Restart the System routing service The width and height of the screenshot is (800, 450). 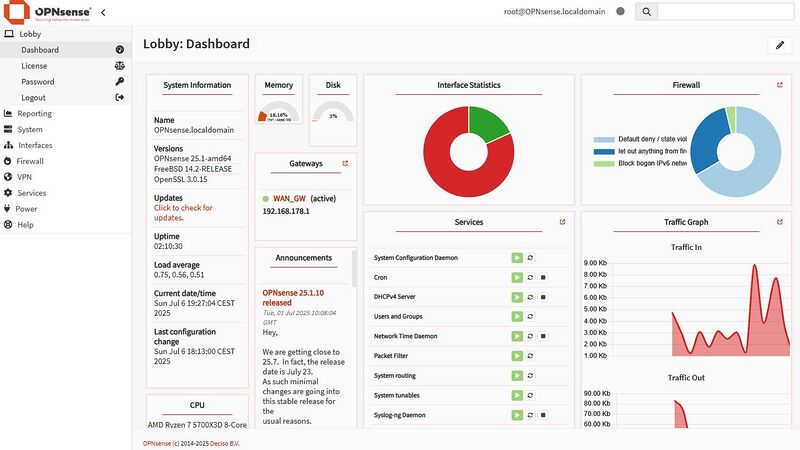click(x=530, y=376)
